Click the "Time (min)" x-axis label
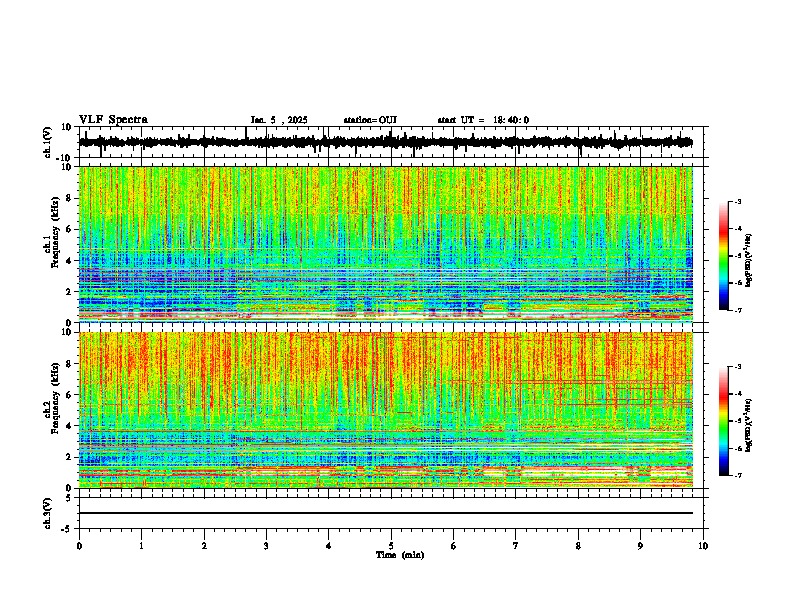Viewport: 792px width, 612px height. pos(400,555)
